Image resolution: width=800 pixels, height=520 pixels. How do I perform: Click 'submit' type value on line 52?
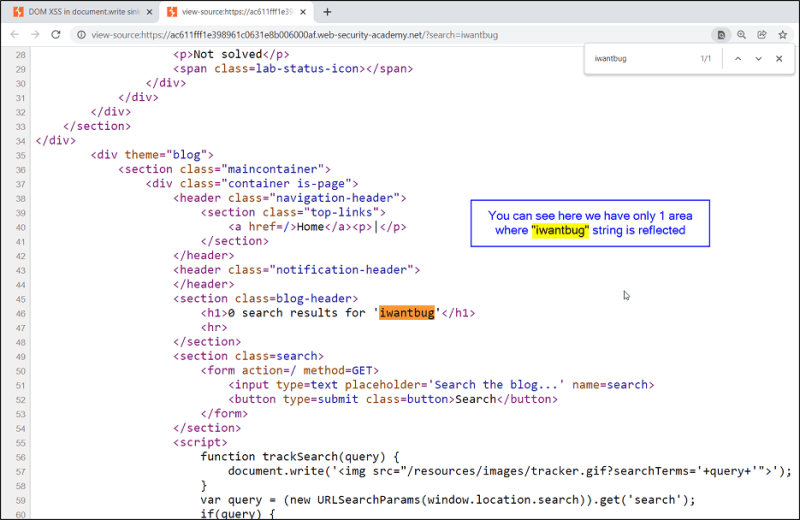click(338, 399)
